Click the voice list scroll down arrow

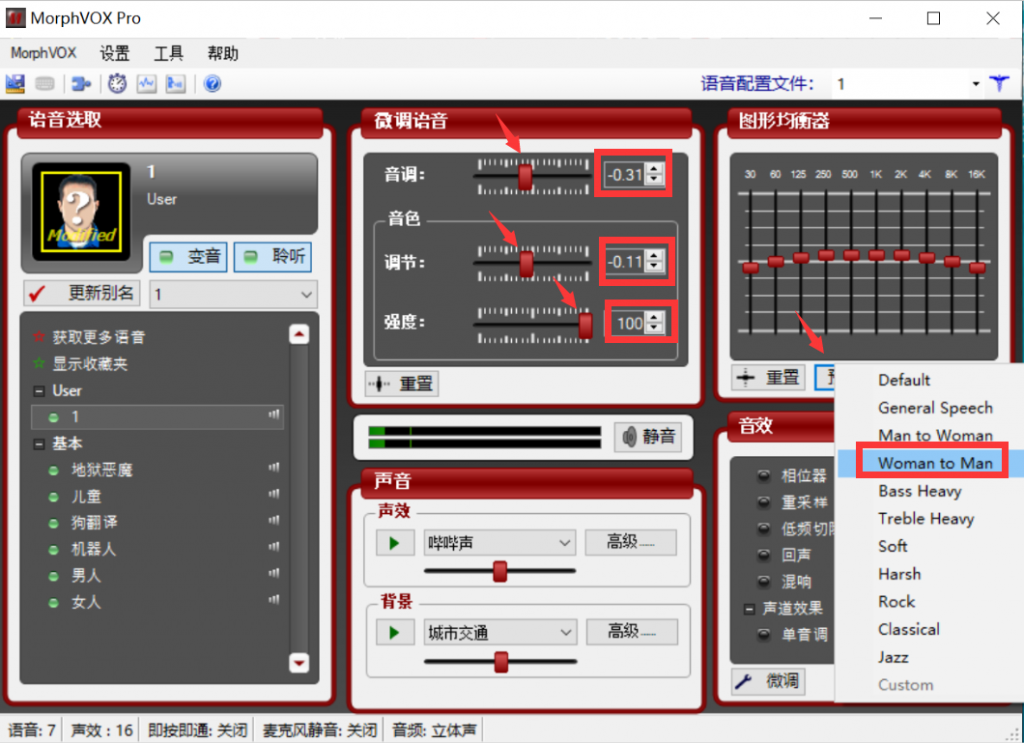pos(299,663)
